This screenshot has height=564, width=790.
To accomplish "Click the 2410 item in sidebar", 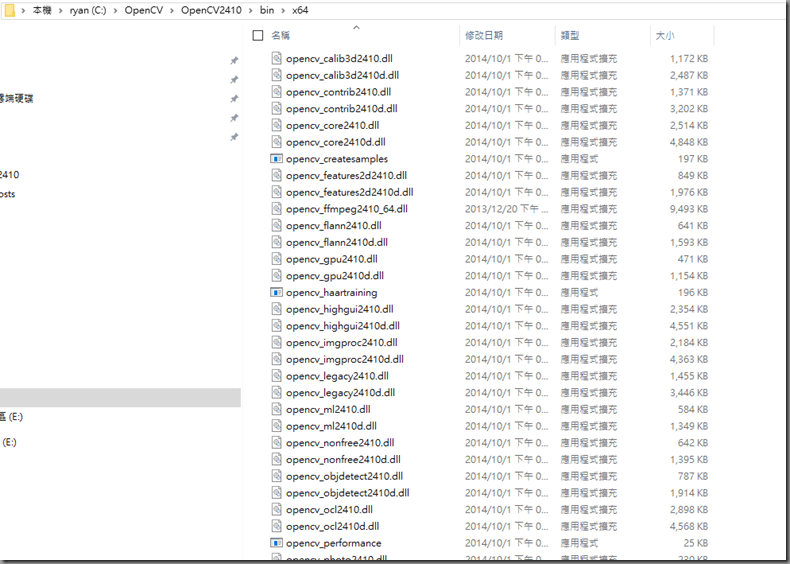I will [x=10, y=175].
